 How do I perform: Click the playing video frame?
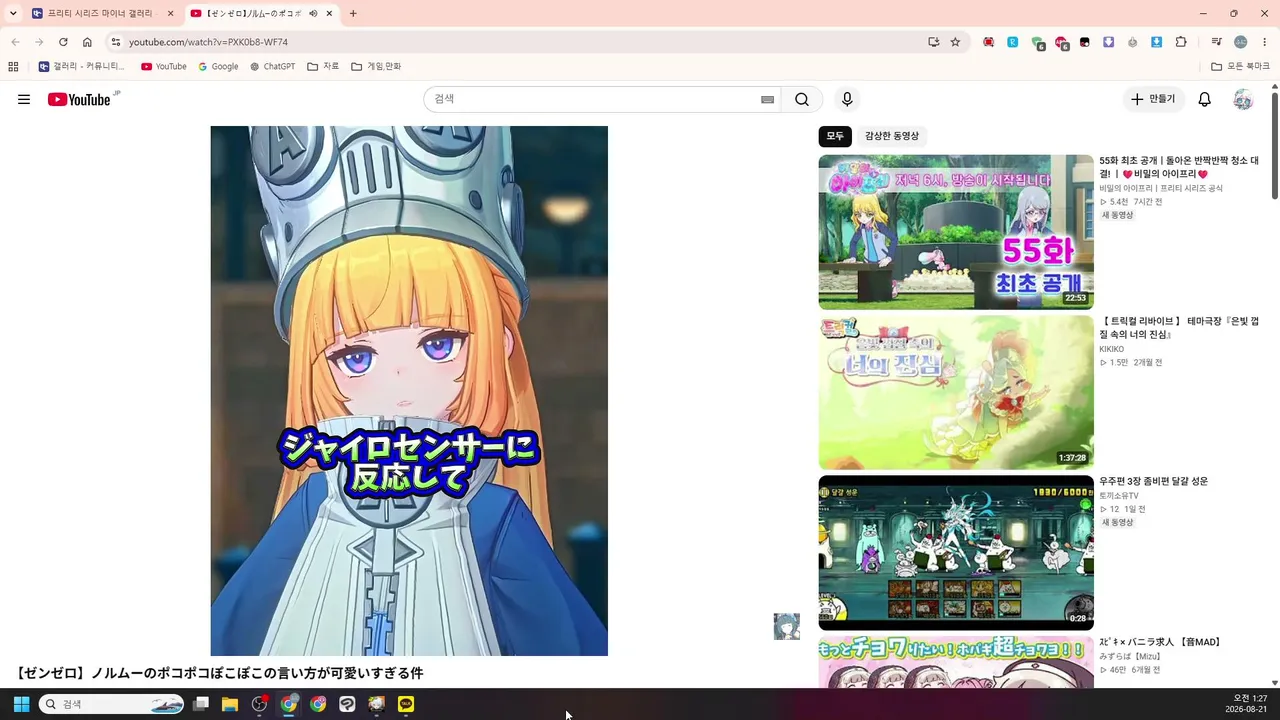(409, 391)
